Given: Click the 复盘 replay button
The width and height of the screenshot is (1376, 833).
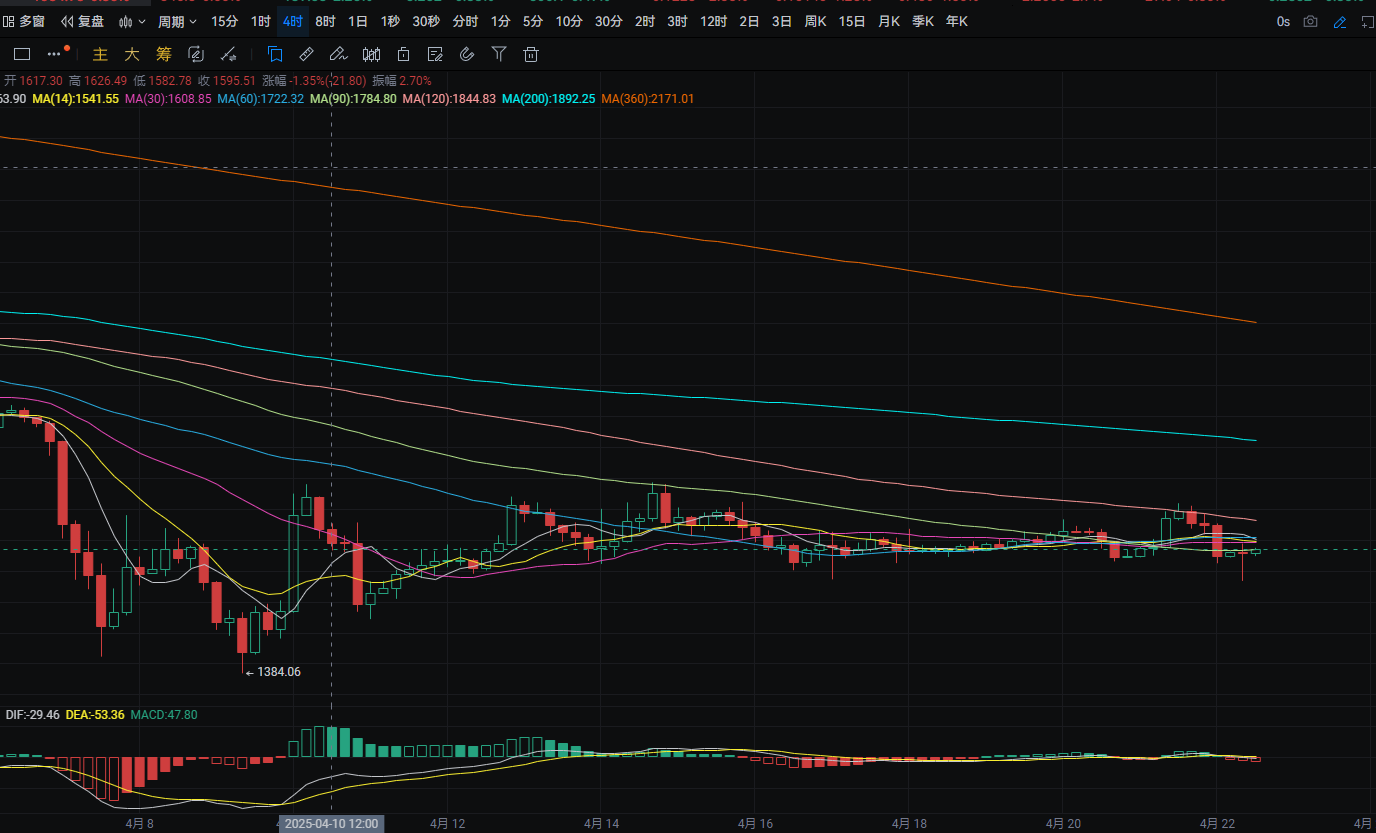Looking at the screenshot, I should point(82,21).
